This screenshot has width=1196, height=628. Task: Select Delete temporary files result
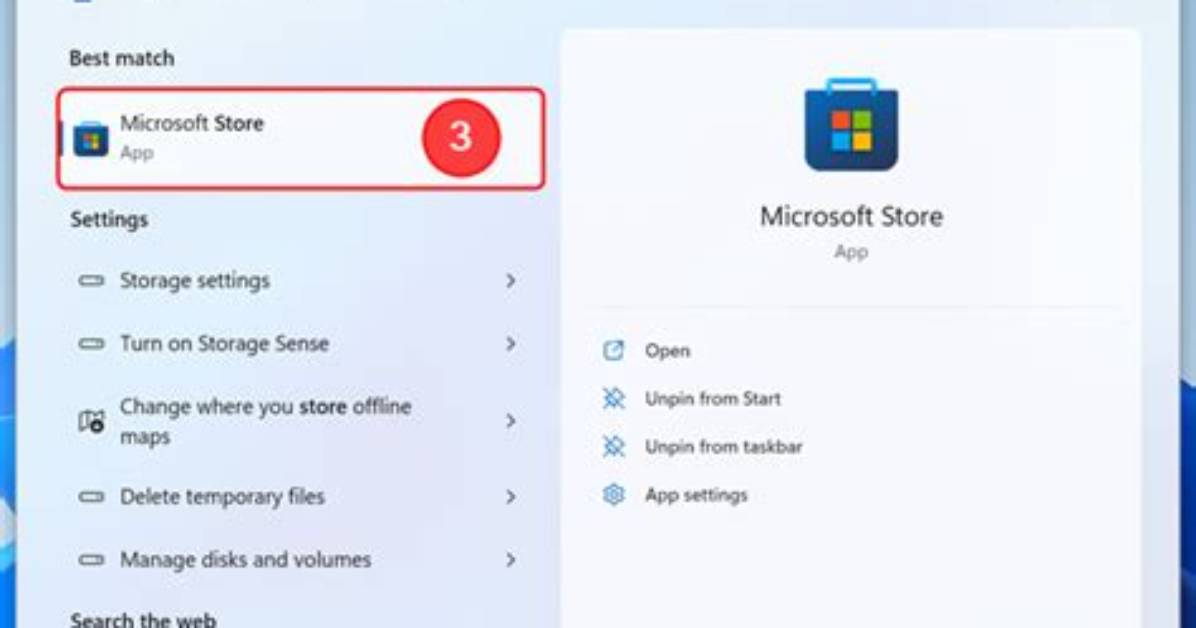click(297, 497)
